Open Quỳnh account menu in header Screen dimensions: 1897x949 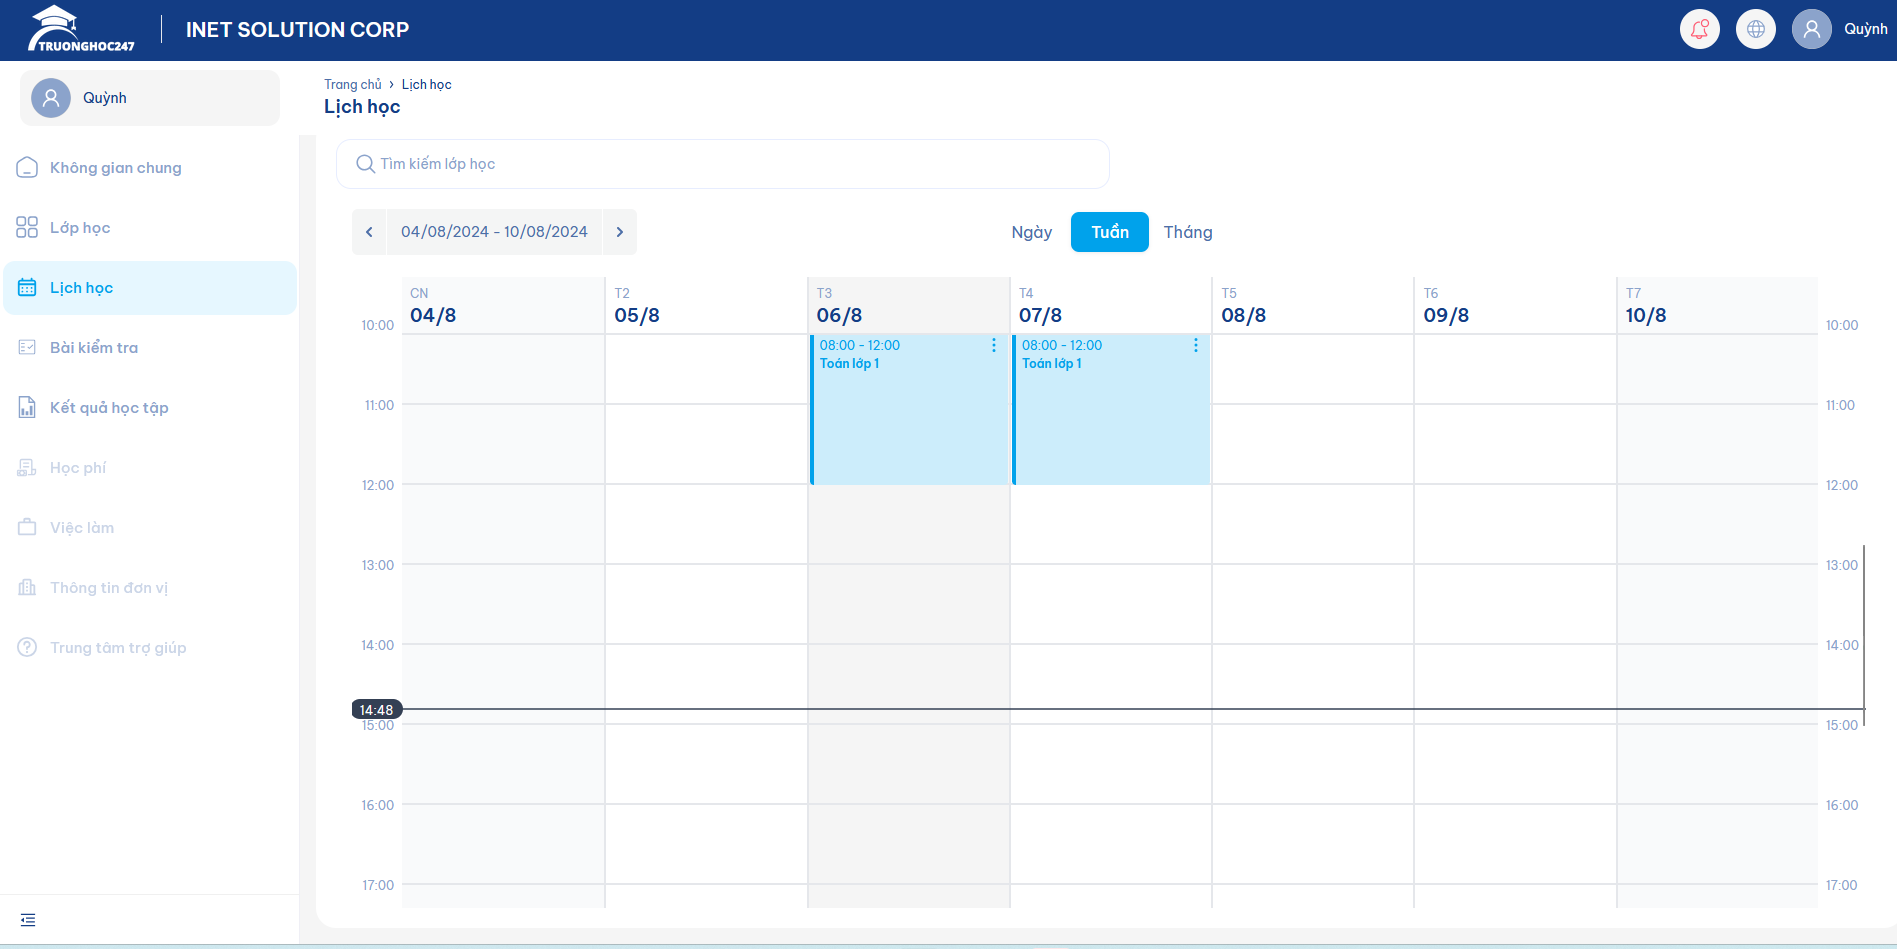[x=1840, y=29]
